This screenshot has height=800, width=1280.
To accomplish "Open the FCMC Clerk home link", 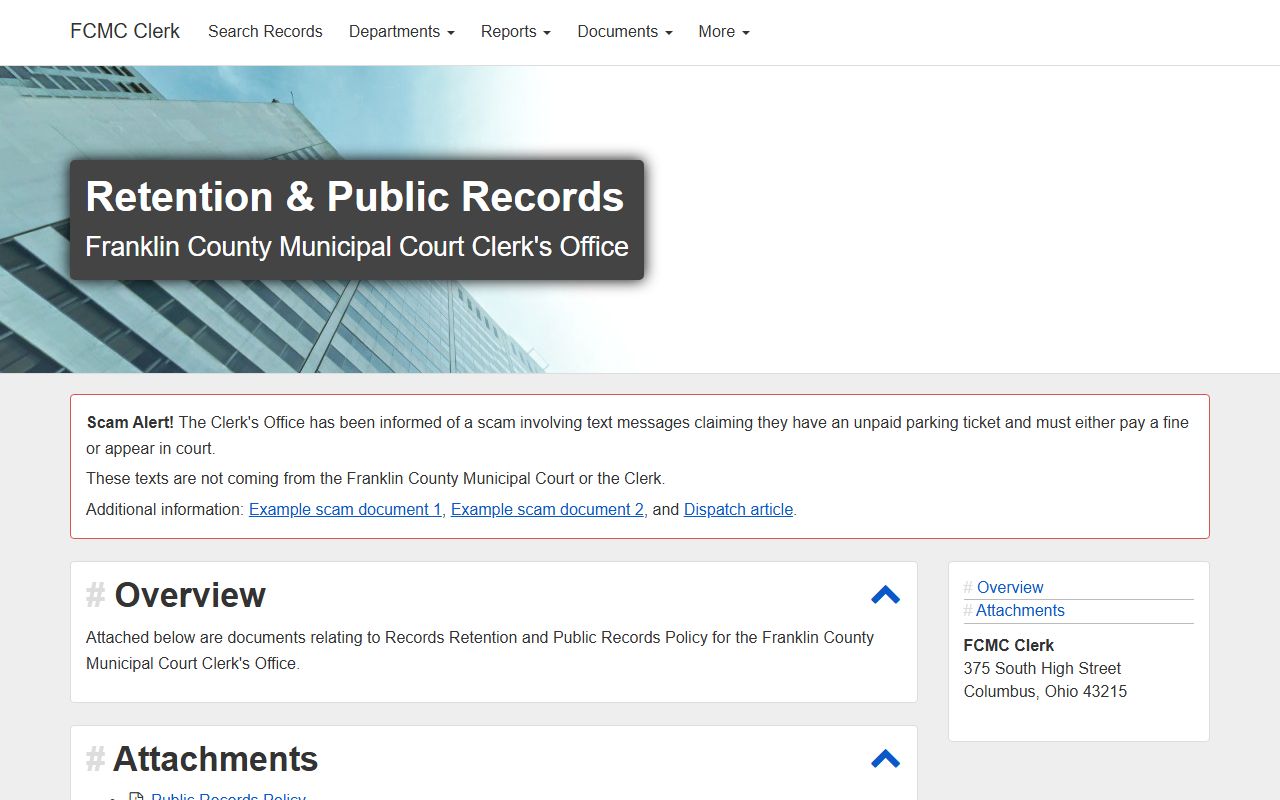I will [125, 31].
